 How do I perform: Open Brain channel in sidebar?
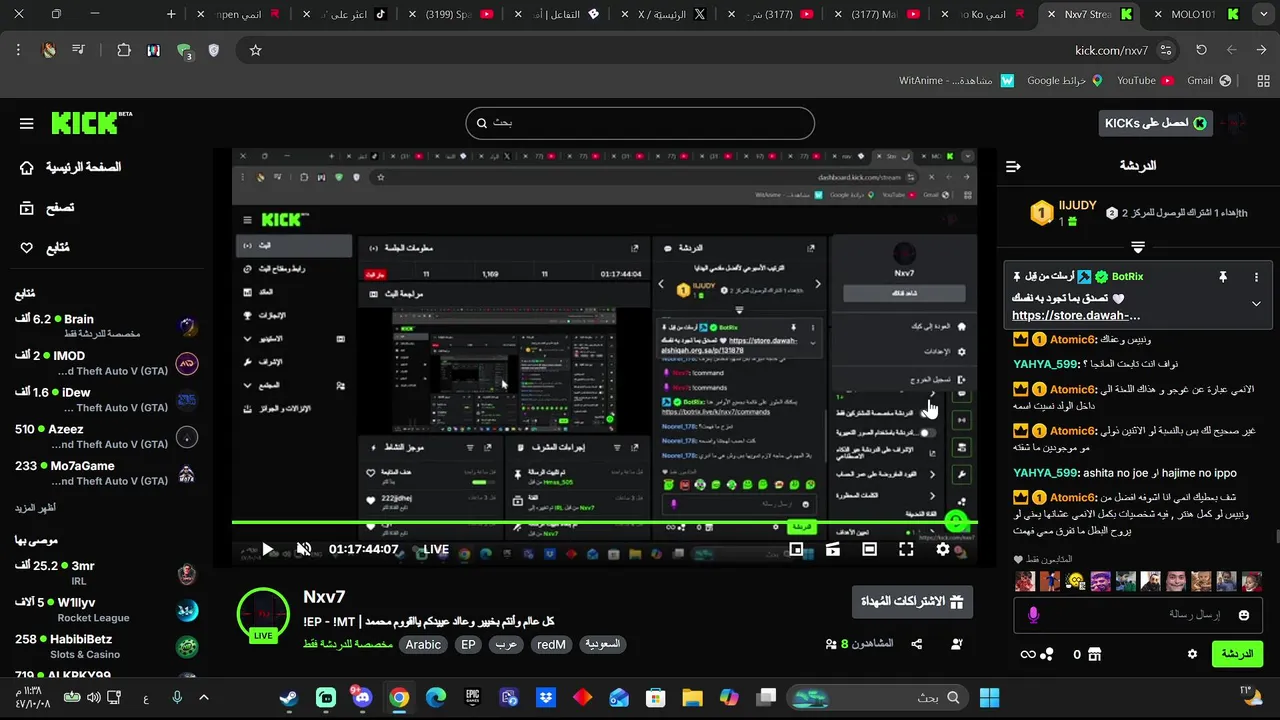tap(105, 326)
